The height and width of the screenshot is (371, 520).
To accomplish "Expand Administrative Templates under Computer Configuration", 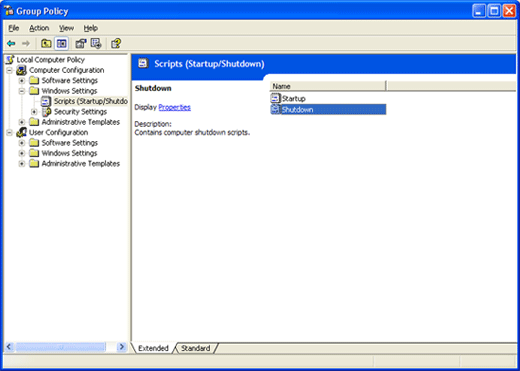I will click(x=22, y=122).
